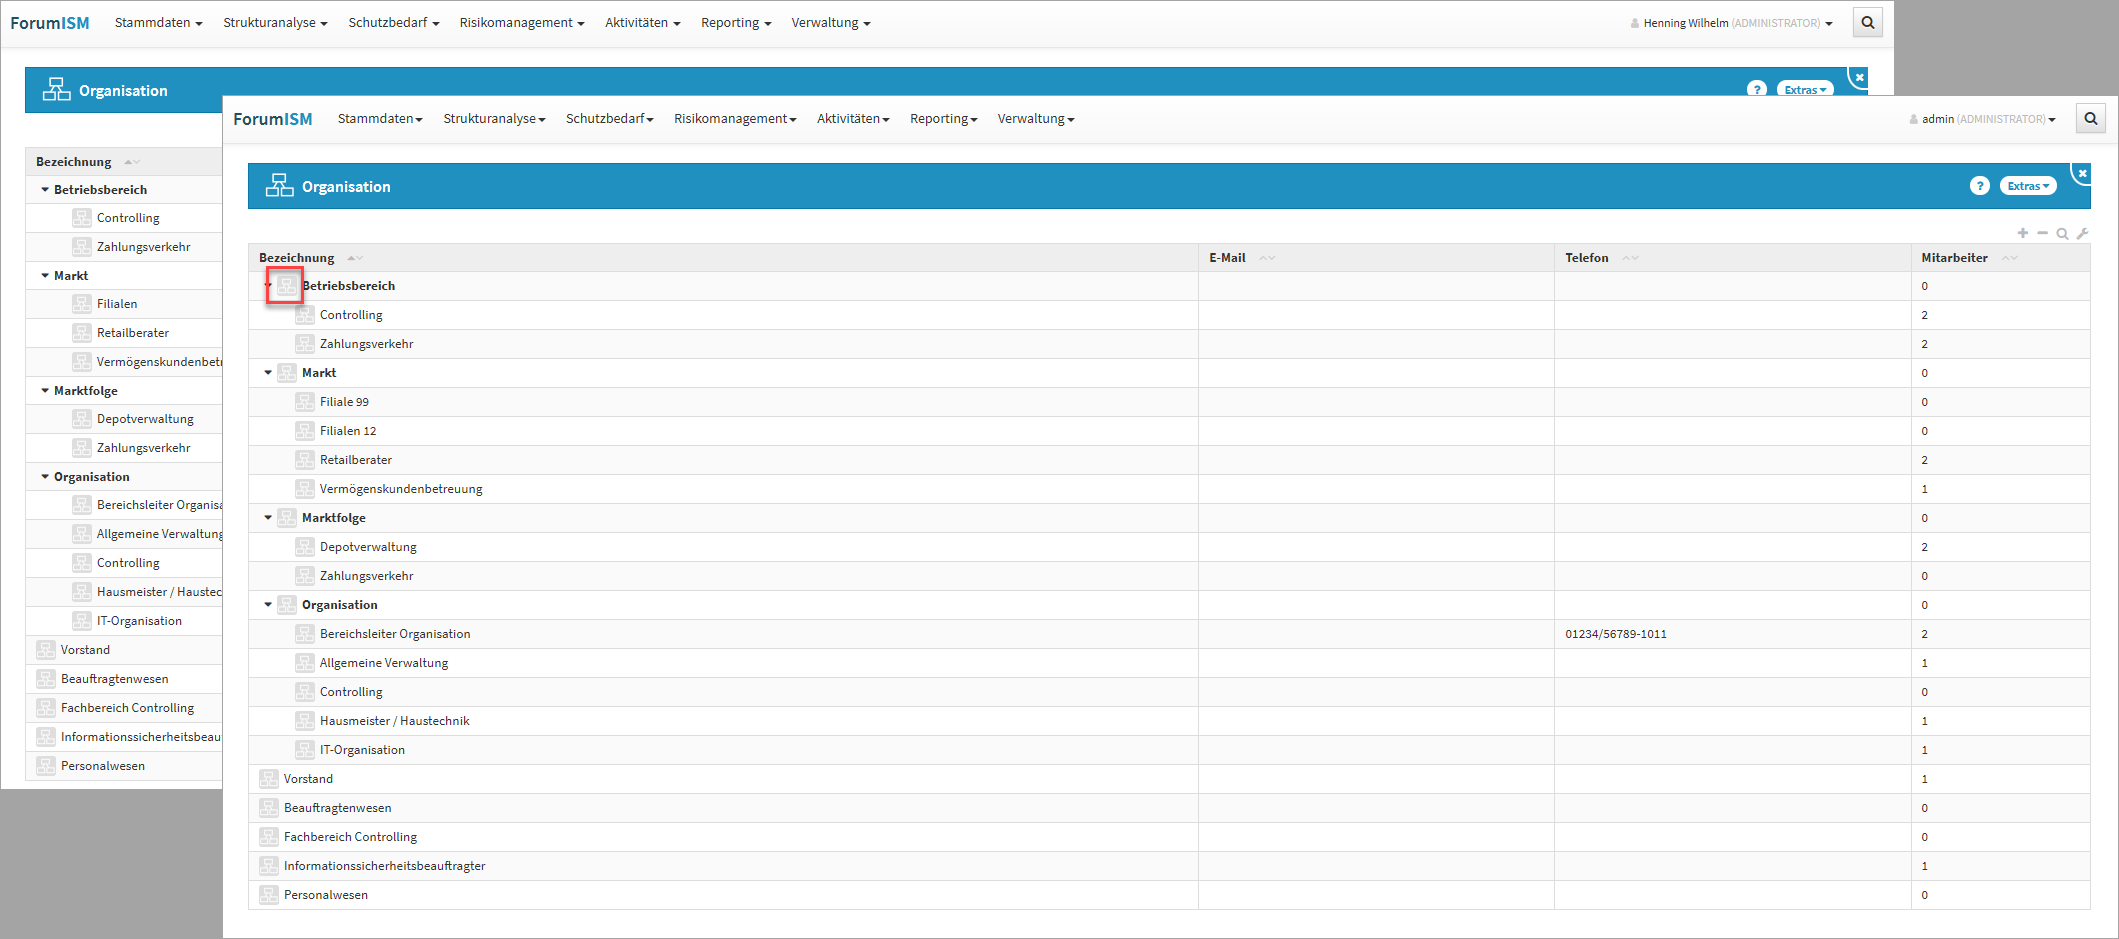This screenshot has width=2119, height=939.
Task: Click the minus icon above the table
Action: click(x=2042, y=233)
